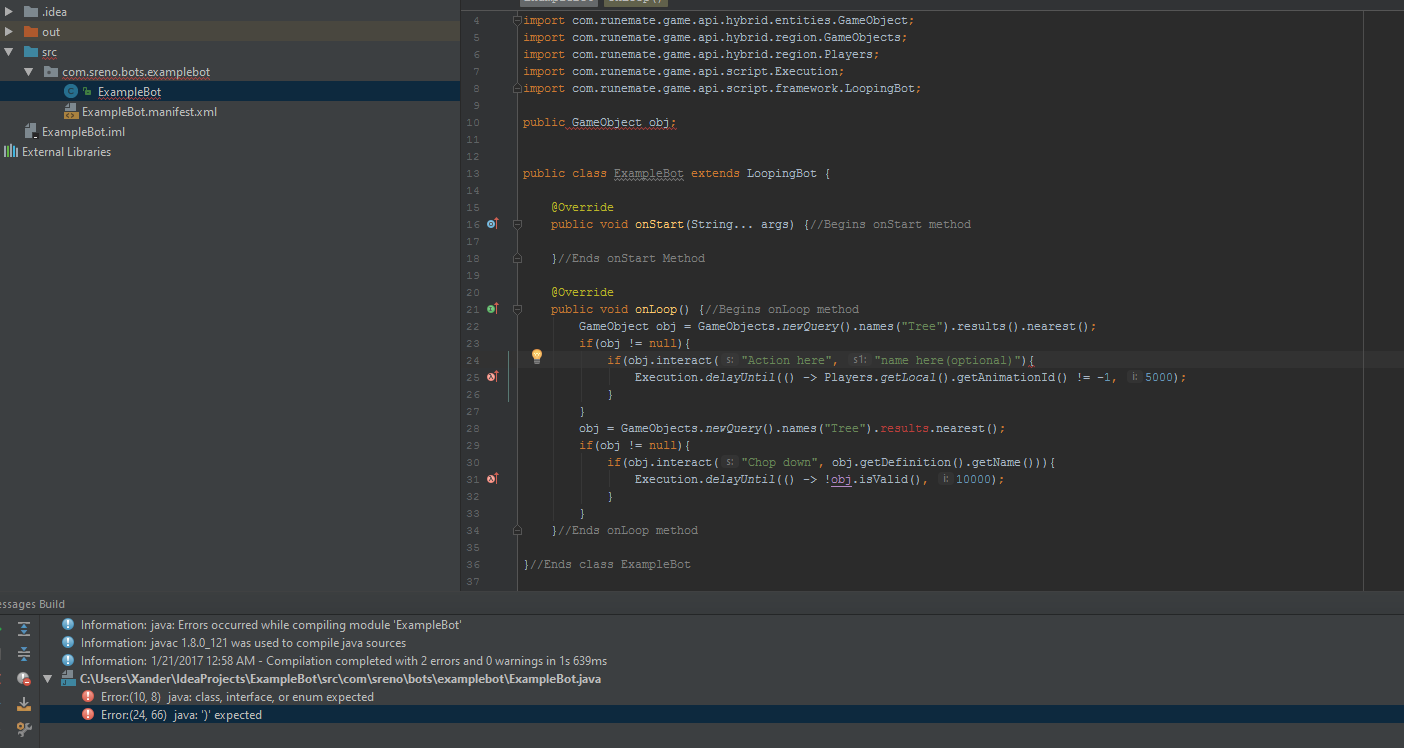1404x748 pixels.
Task: Toggle the hide warnings filter icon
Action: (24, 679)
